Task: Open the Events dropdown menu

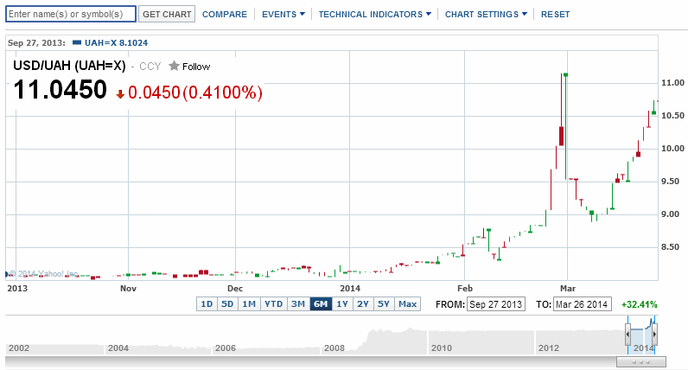Action: pos(283,14)
